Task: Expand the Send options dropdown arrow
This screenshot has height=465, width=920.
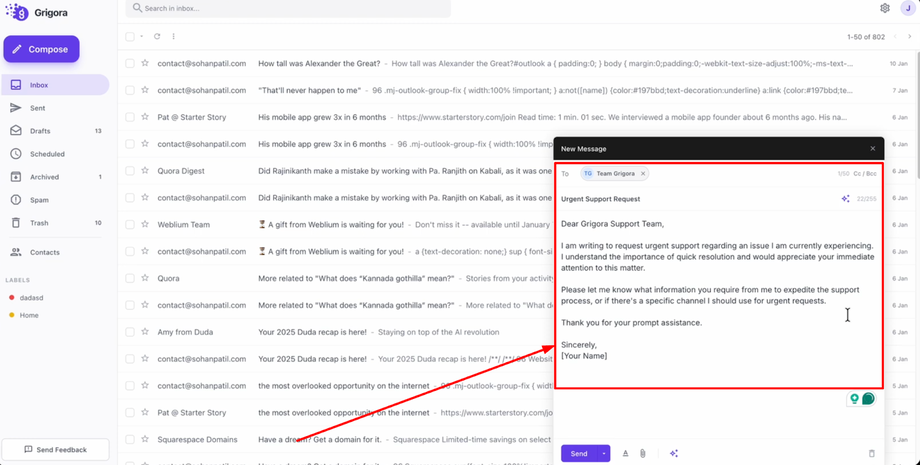Action: (x=604, y=453)
